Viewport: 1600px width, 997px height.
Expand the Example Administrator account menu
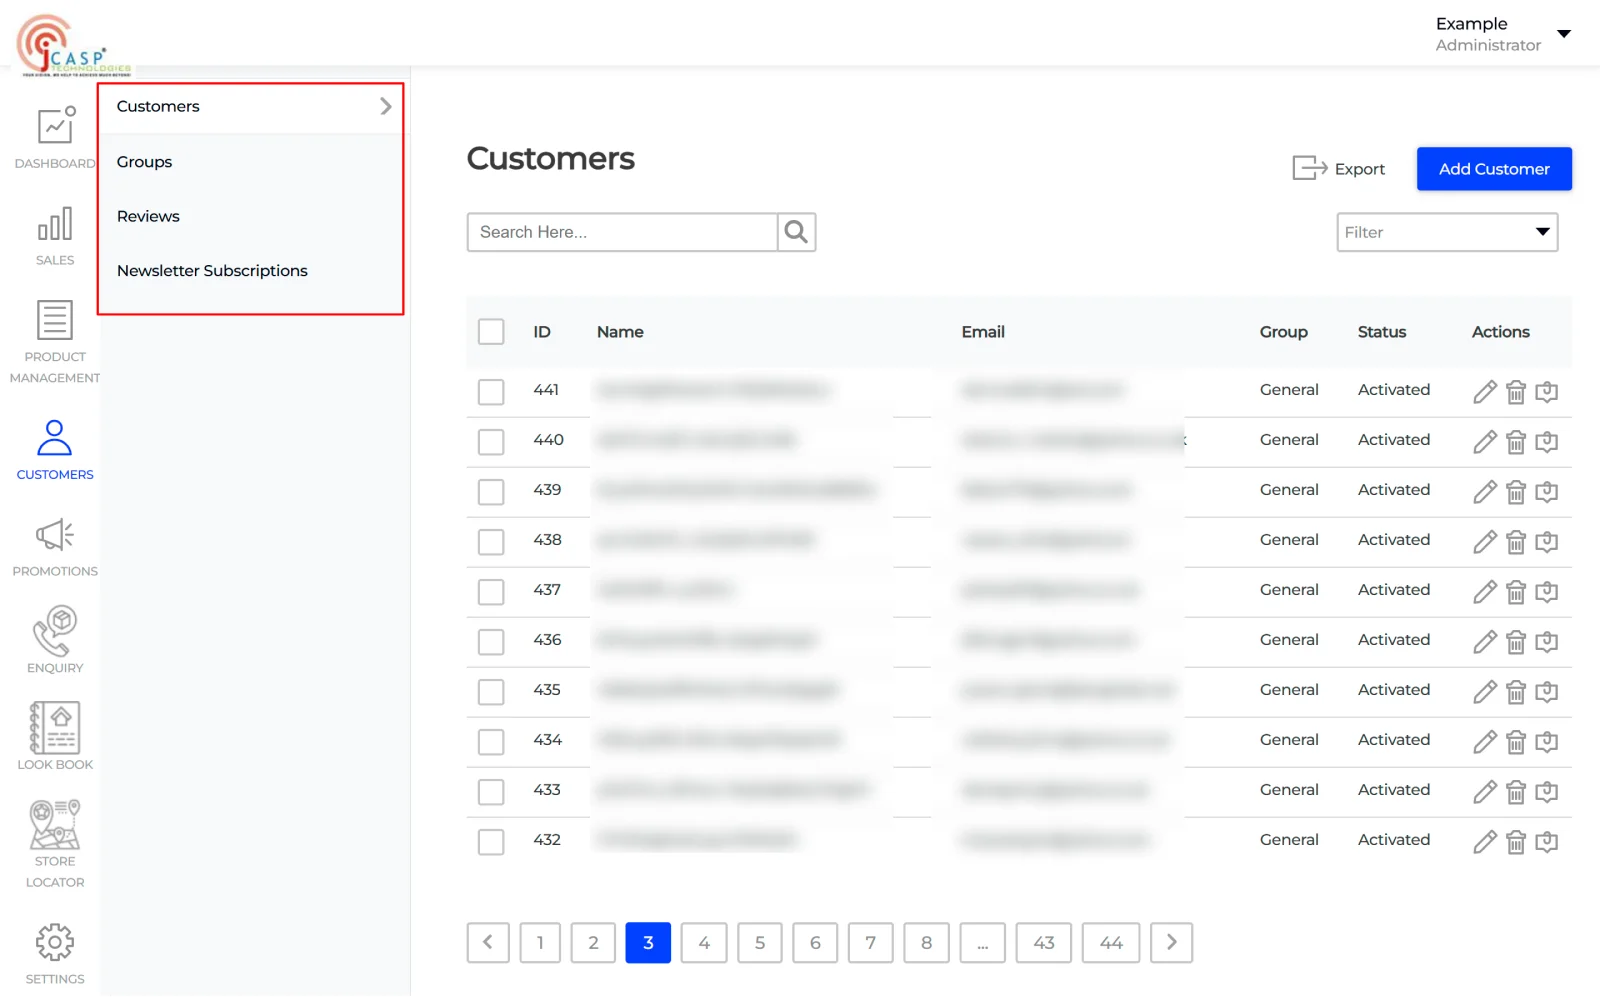1564,34
